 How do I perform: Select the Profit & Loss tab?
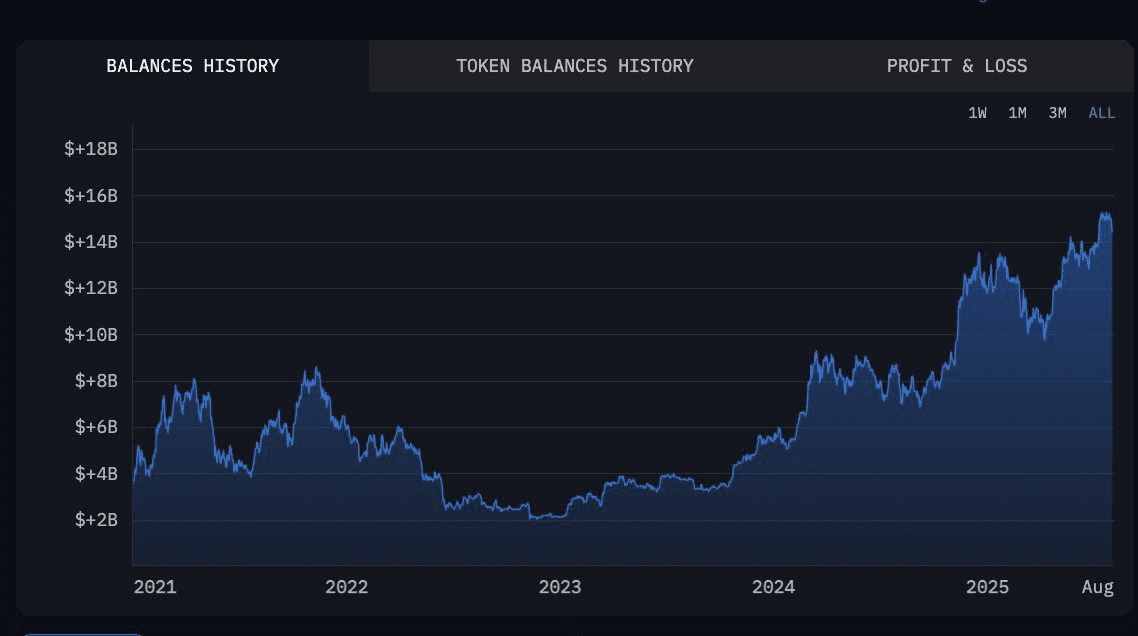tap(956, 66)
